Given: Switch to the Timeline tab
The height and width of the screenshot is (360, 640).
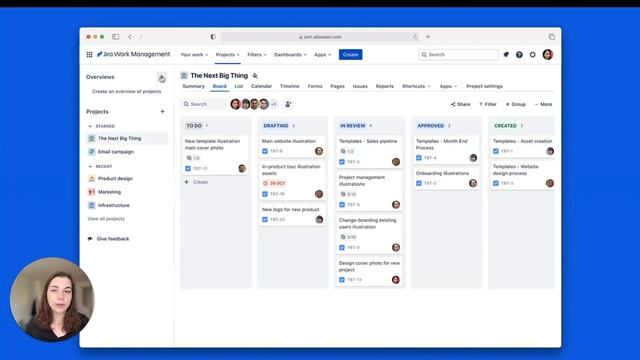Looking at the screenshot, I should click(290, 86).
